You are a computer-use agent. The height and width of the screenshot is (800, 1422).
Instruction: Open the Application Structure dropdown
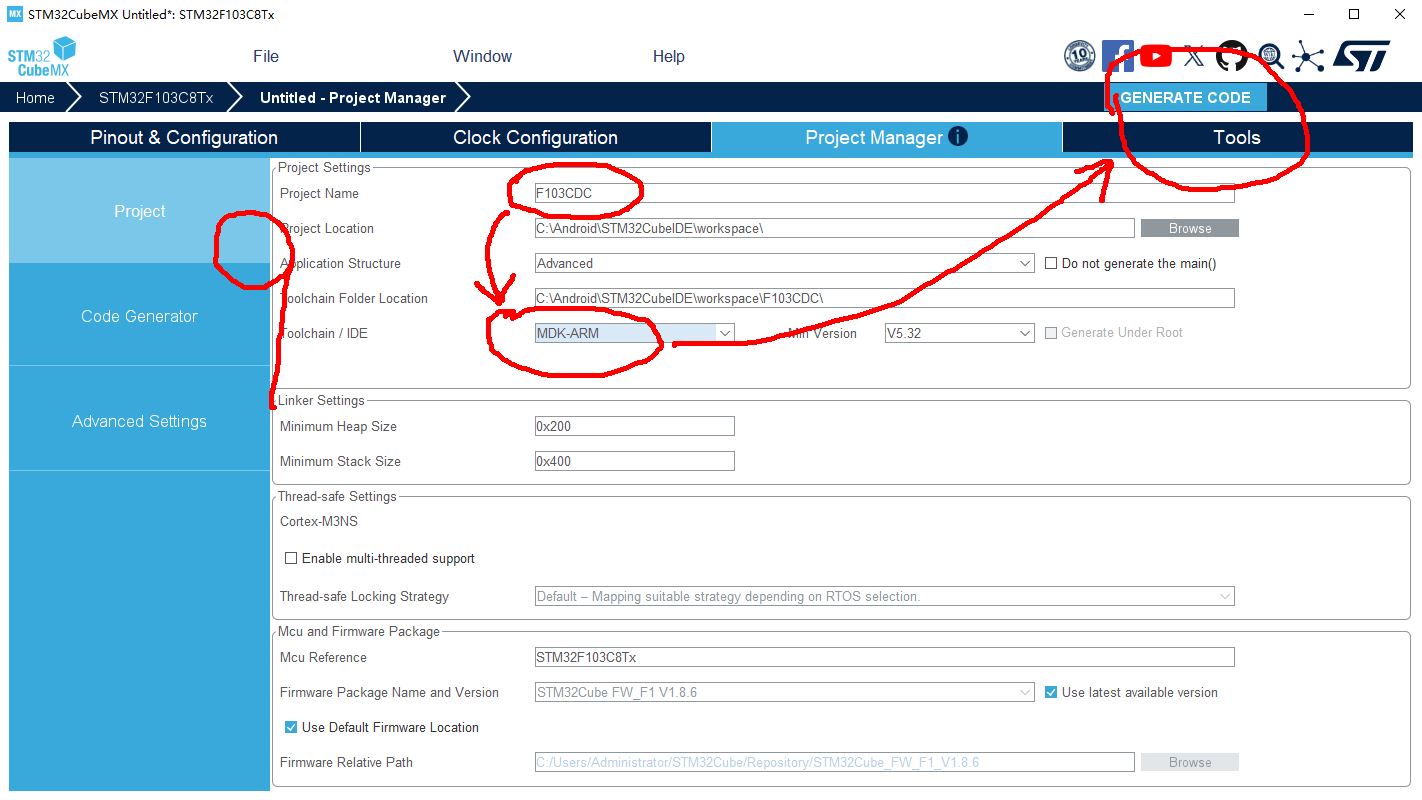785,263
